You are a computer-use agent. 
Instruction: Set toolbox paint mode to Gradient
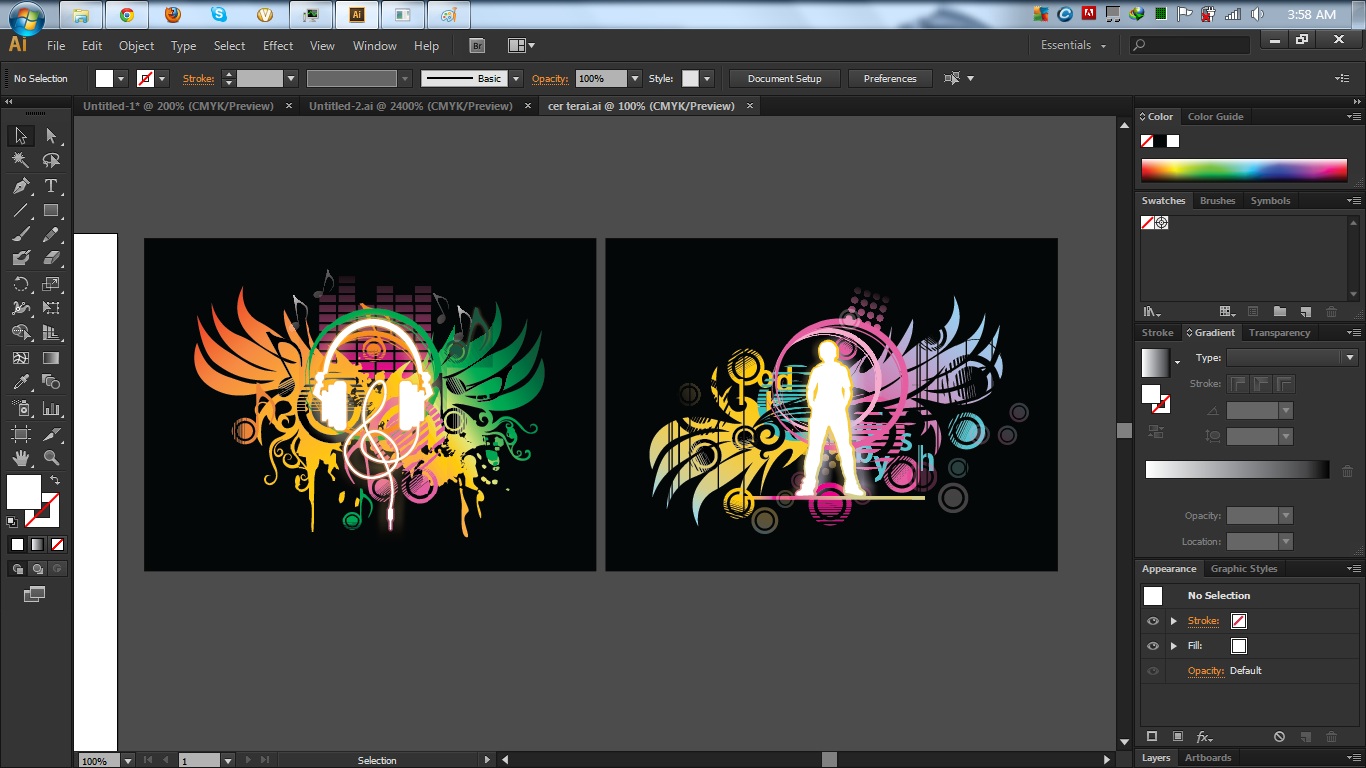[37, 545]
